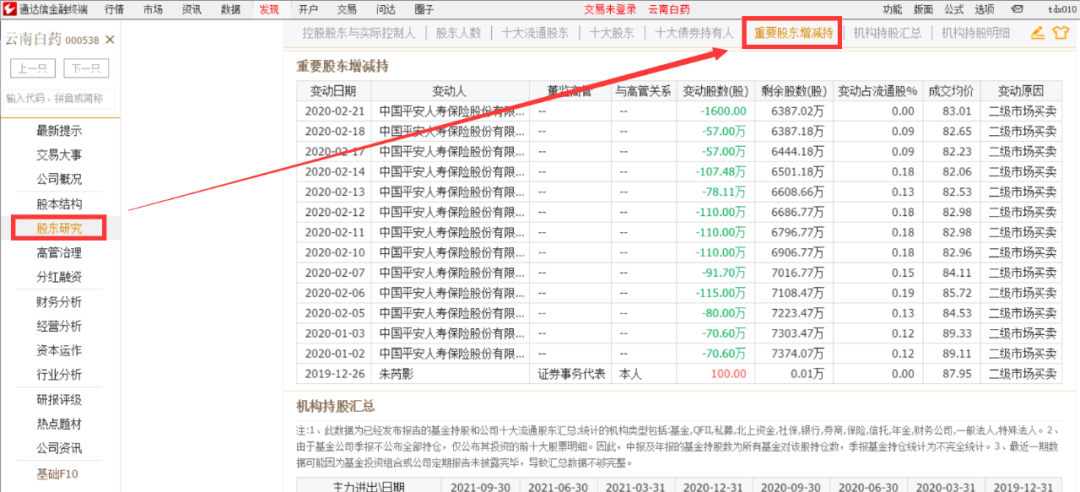Click the 剩余股数(股) column header
Image resolution: width=1080 pixels, height=492 pixels.
coord(794,91)
